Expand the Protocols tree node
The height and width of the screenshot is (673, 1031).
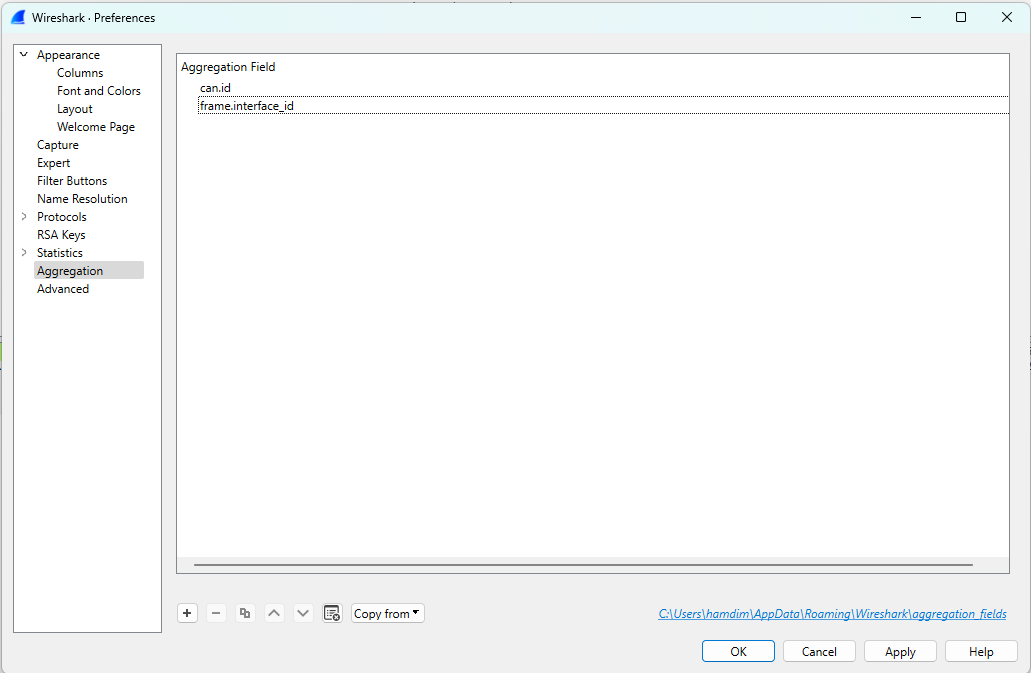coord(24,216)
